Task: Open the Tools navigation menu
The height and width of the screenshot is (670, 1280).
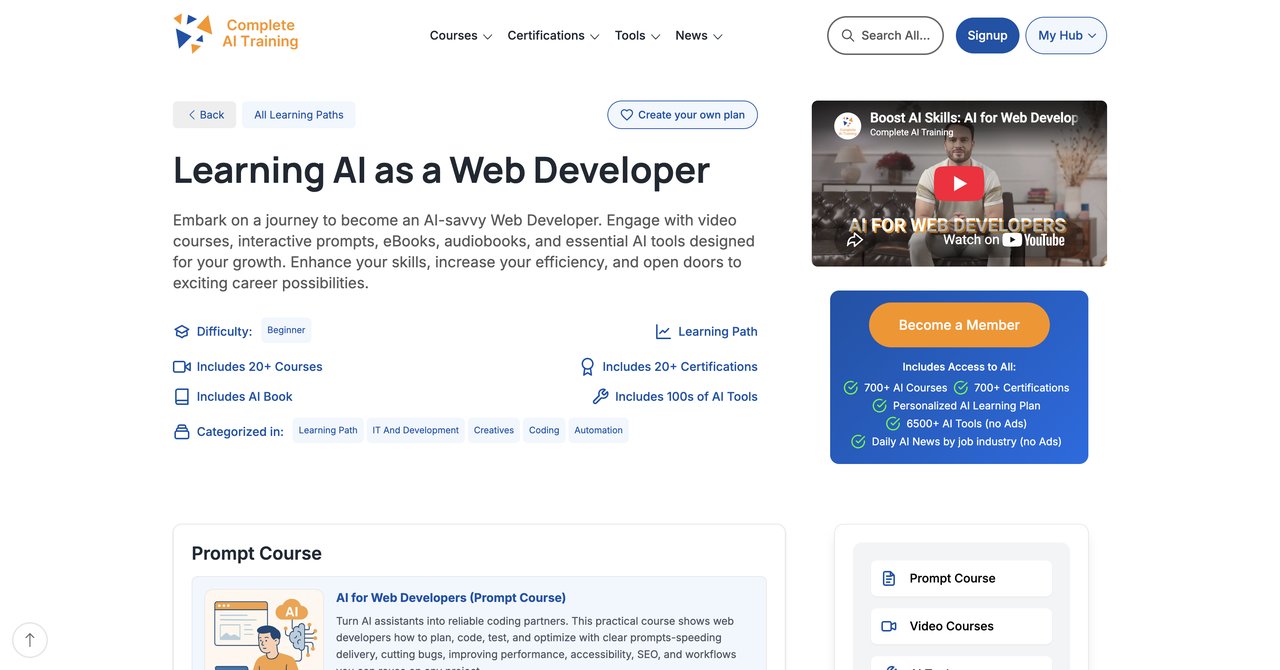Action: pos(638,35)
